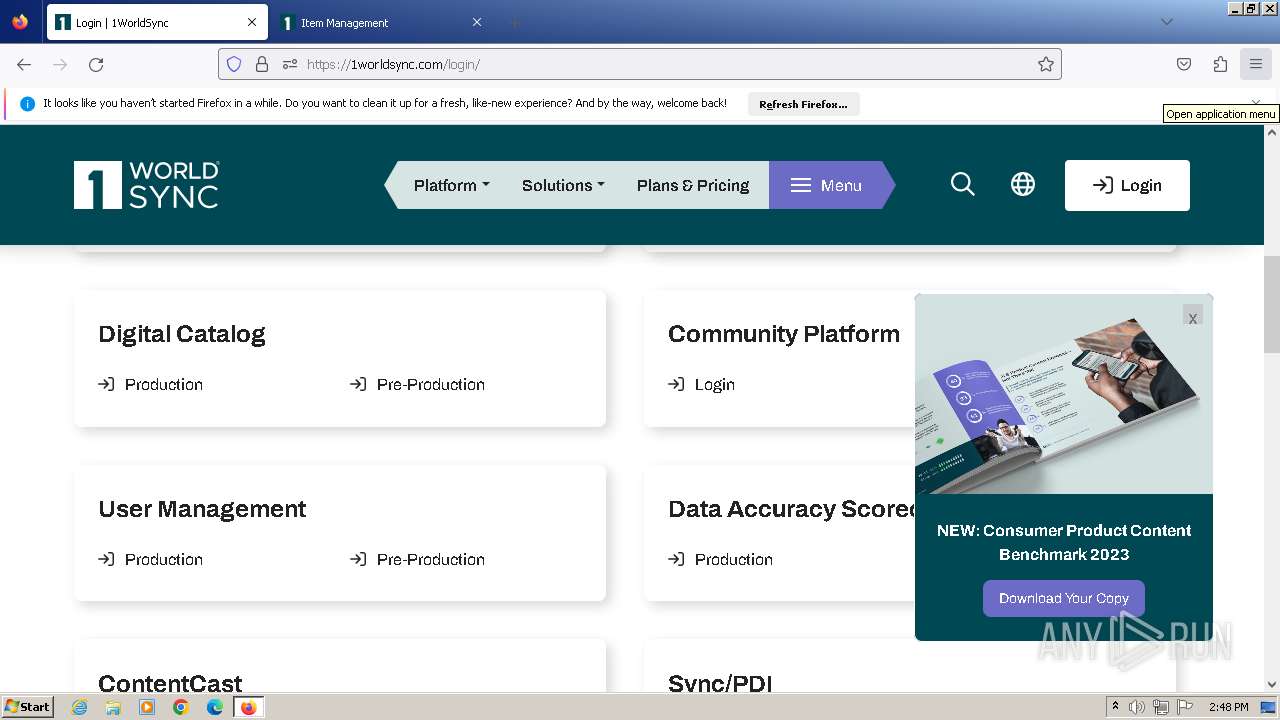Viewport: 1280px width, 720px height.
Task: Expand the Solutions dropdown
Action: point(563,185)
